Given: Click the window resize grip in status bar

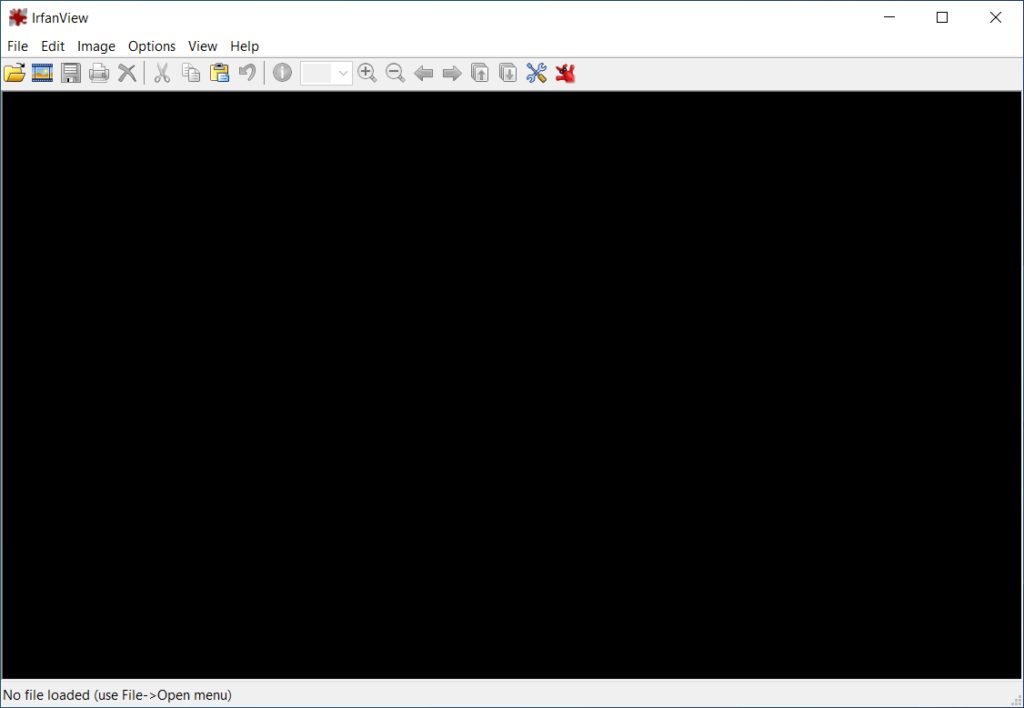Looking at the screenshot, I should 1016,700.
